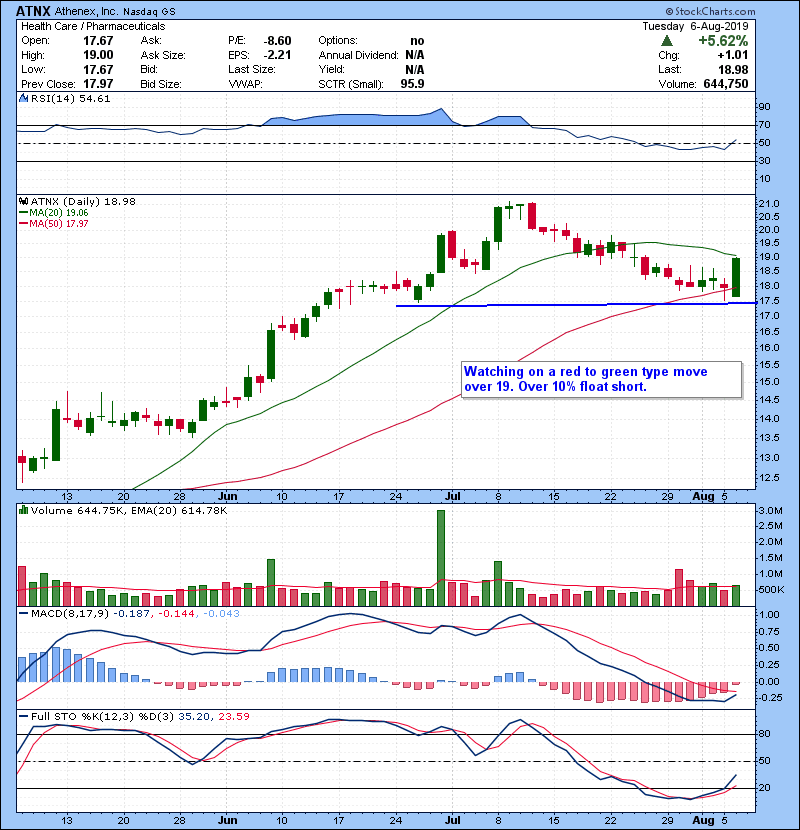This screenshot has height=830, width=800.
Task: Click the green MA(20) legend line marker
Action: [x=23, y=213]
